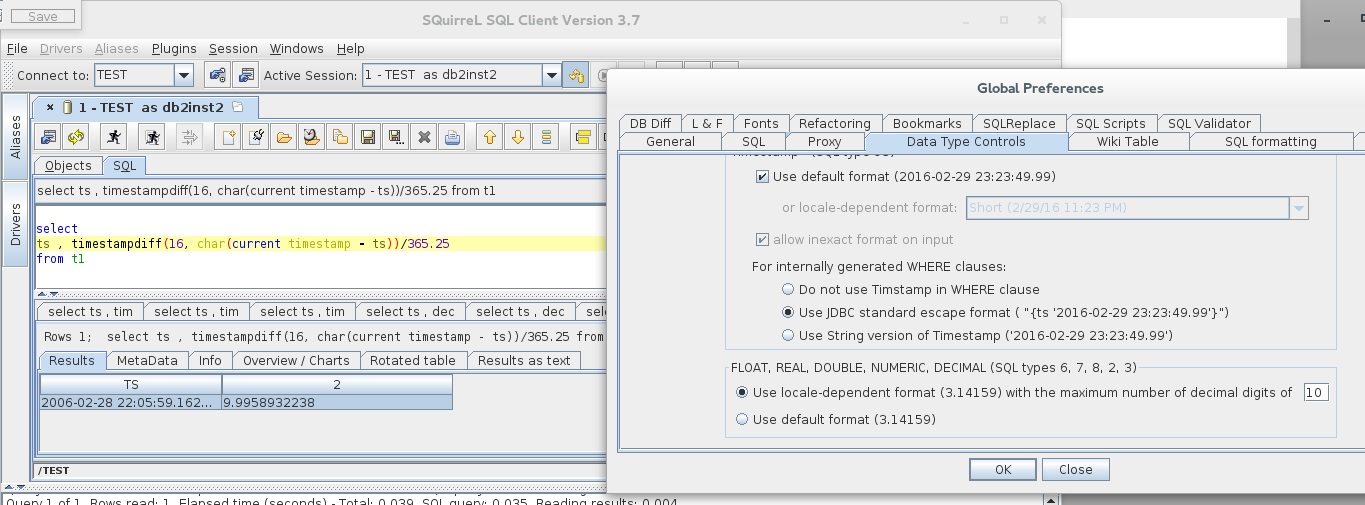Switch to the DB Diff preferences tab
1365x505 pixels.
coord(650,124)
